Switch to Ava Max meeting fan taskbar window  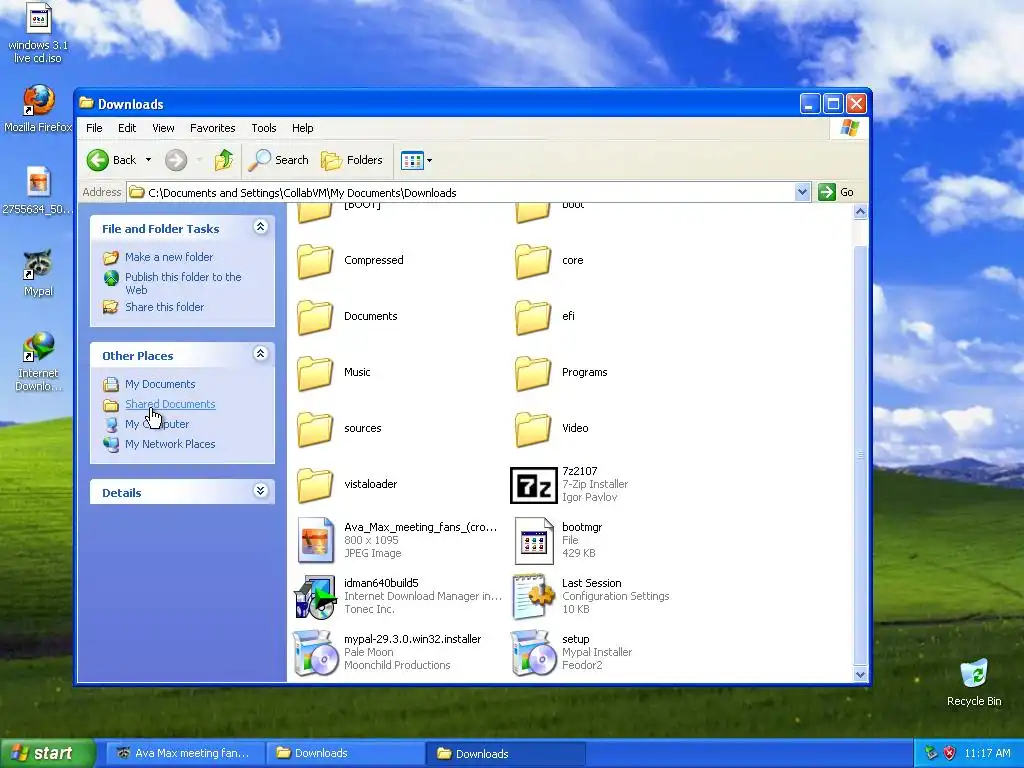coord(185,753)
